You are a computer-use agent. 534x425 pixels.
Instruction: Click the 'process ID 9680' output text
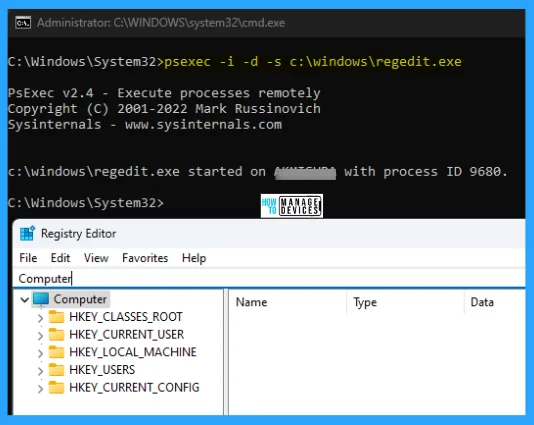(442, 172)
